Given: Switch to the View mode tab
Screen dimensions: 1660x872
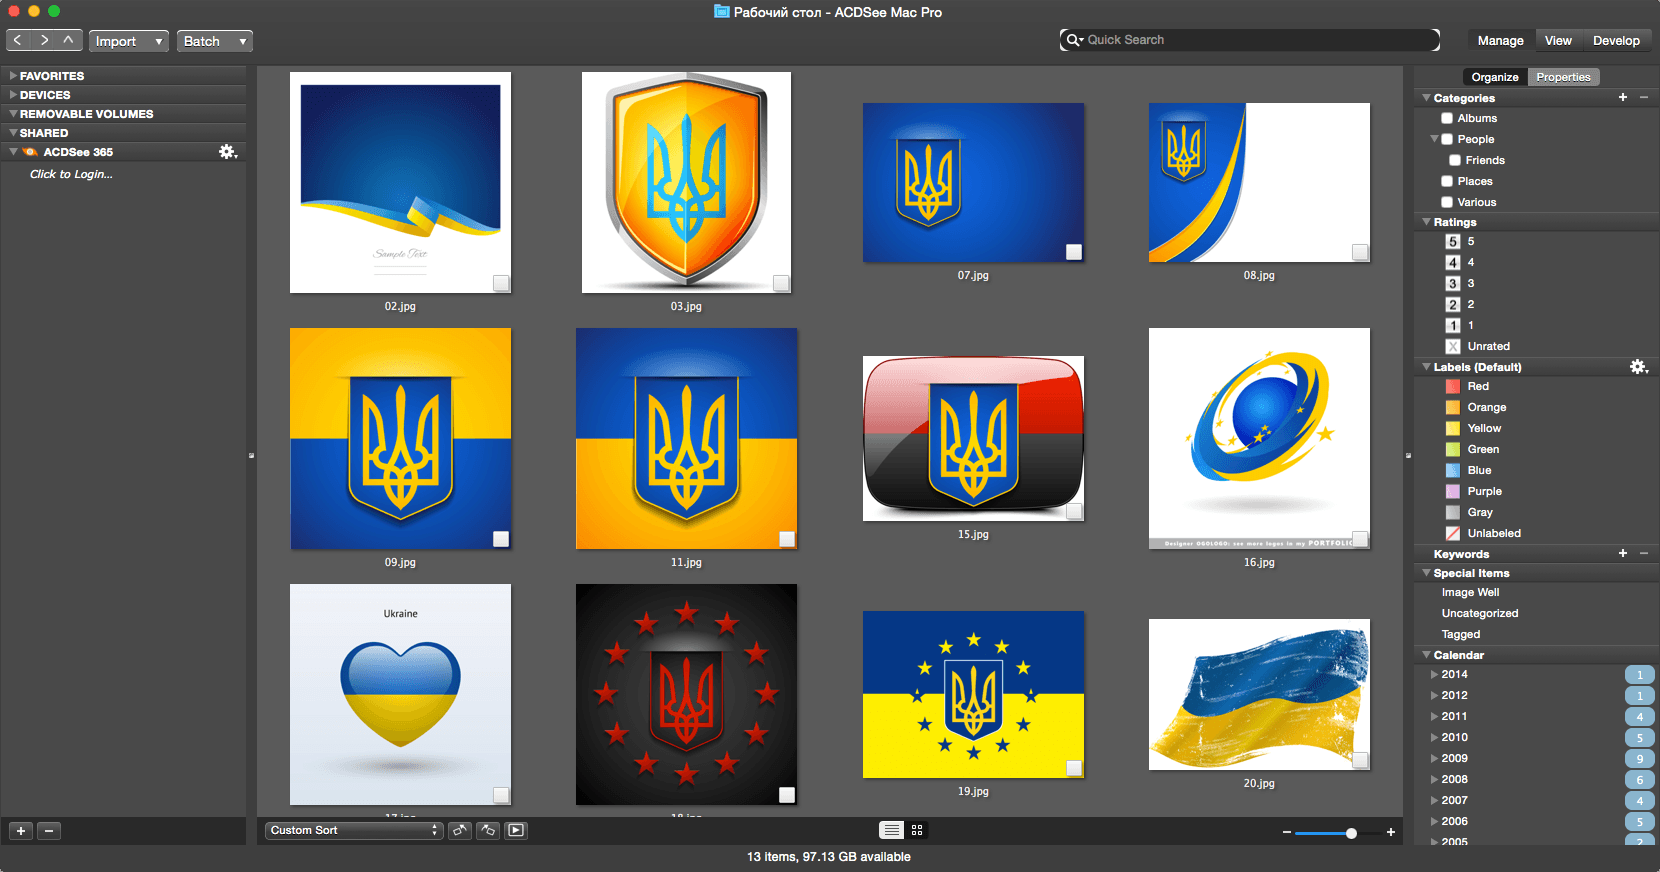Looking at the screenshot, I should (x=1558, y=41).
